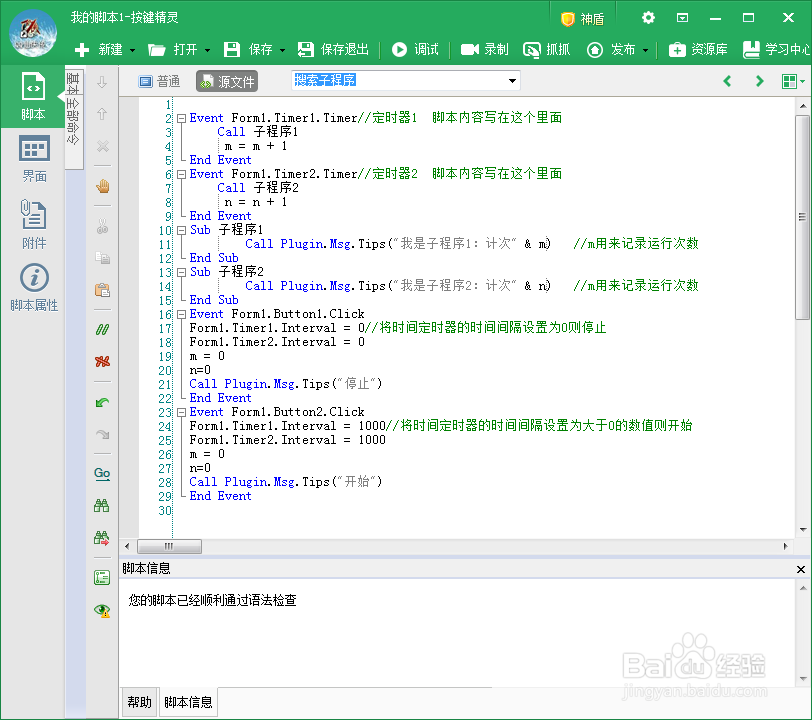Click the move-up arrow icon

(x=102, y=113)
